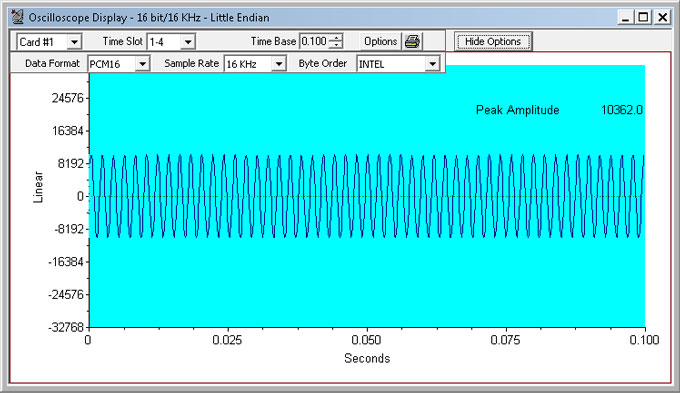This screenshot has height=393, width=680.
Task: Expand the Time Slot 1-4 dropdown
Action: tap(188, 42)
